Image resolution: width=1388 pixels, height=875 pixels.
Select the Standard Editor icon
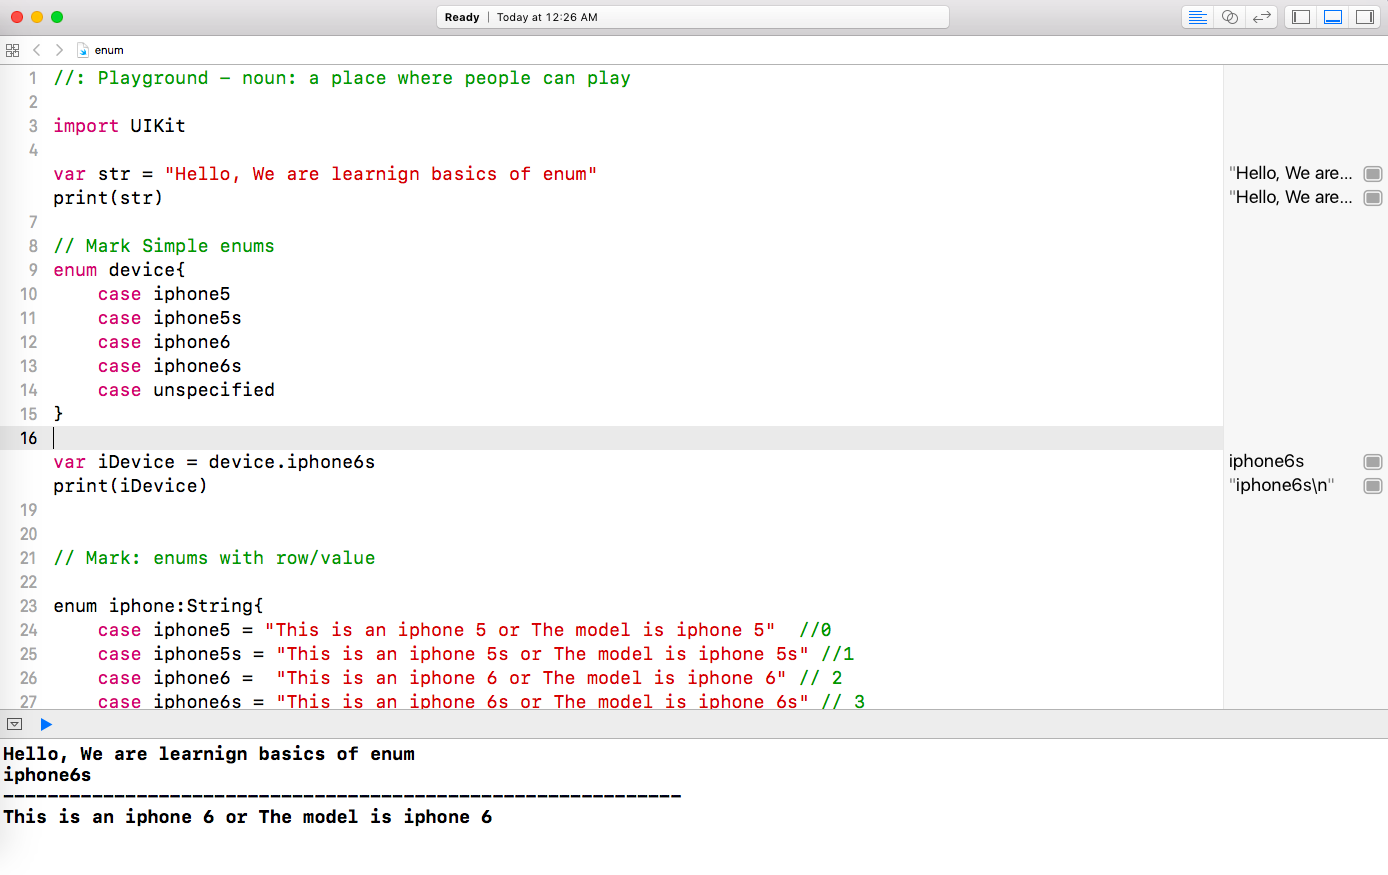tap(1197, 17)
